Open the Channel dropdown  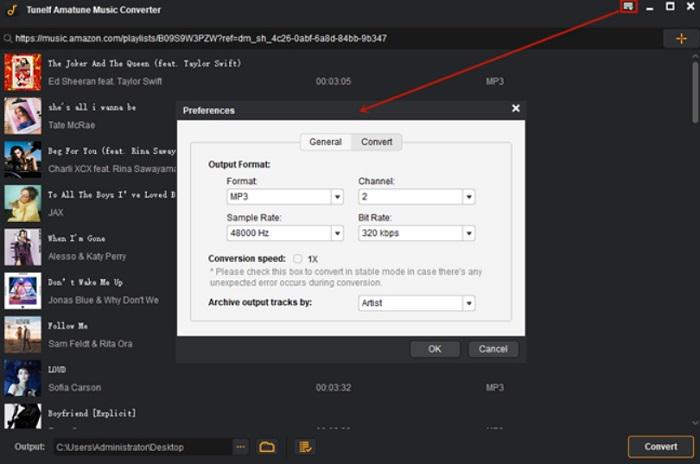click(x=467, y=198)
